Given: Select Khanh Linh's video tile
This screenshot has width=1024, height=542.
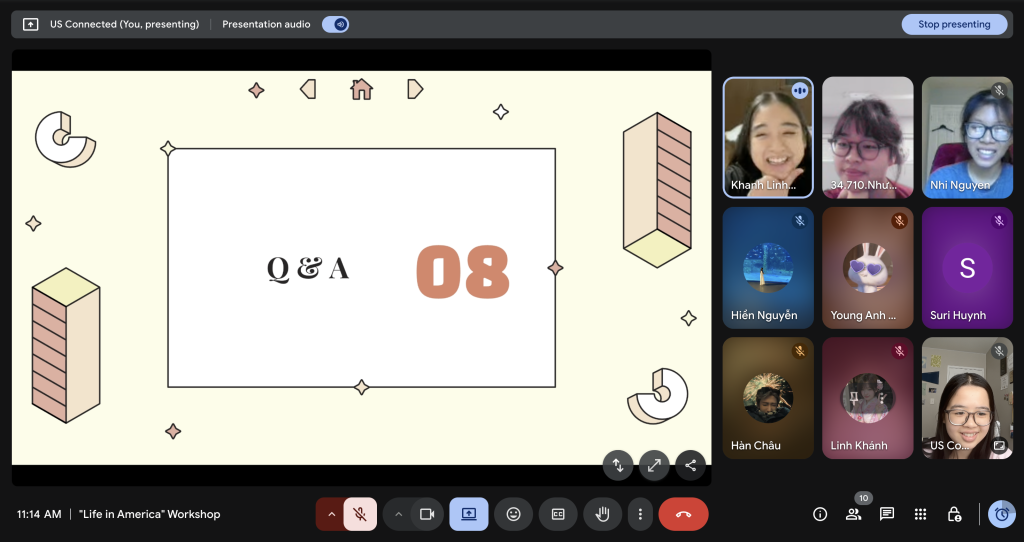Looking at the screenshot, I should point(768,138).
